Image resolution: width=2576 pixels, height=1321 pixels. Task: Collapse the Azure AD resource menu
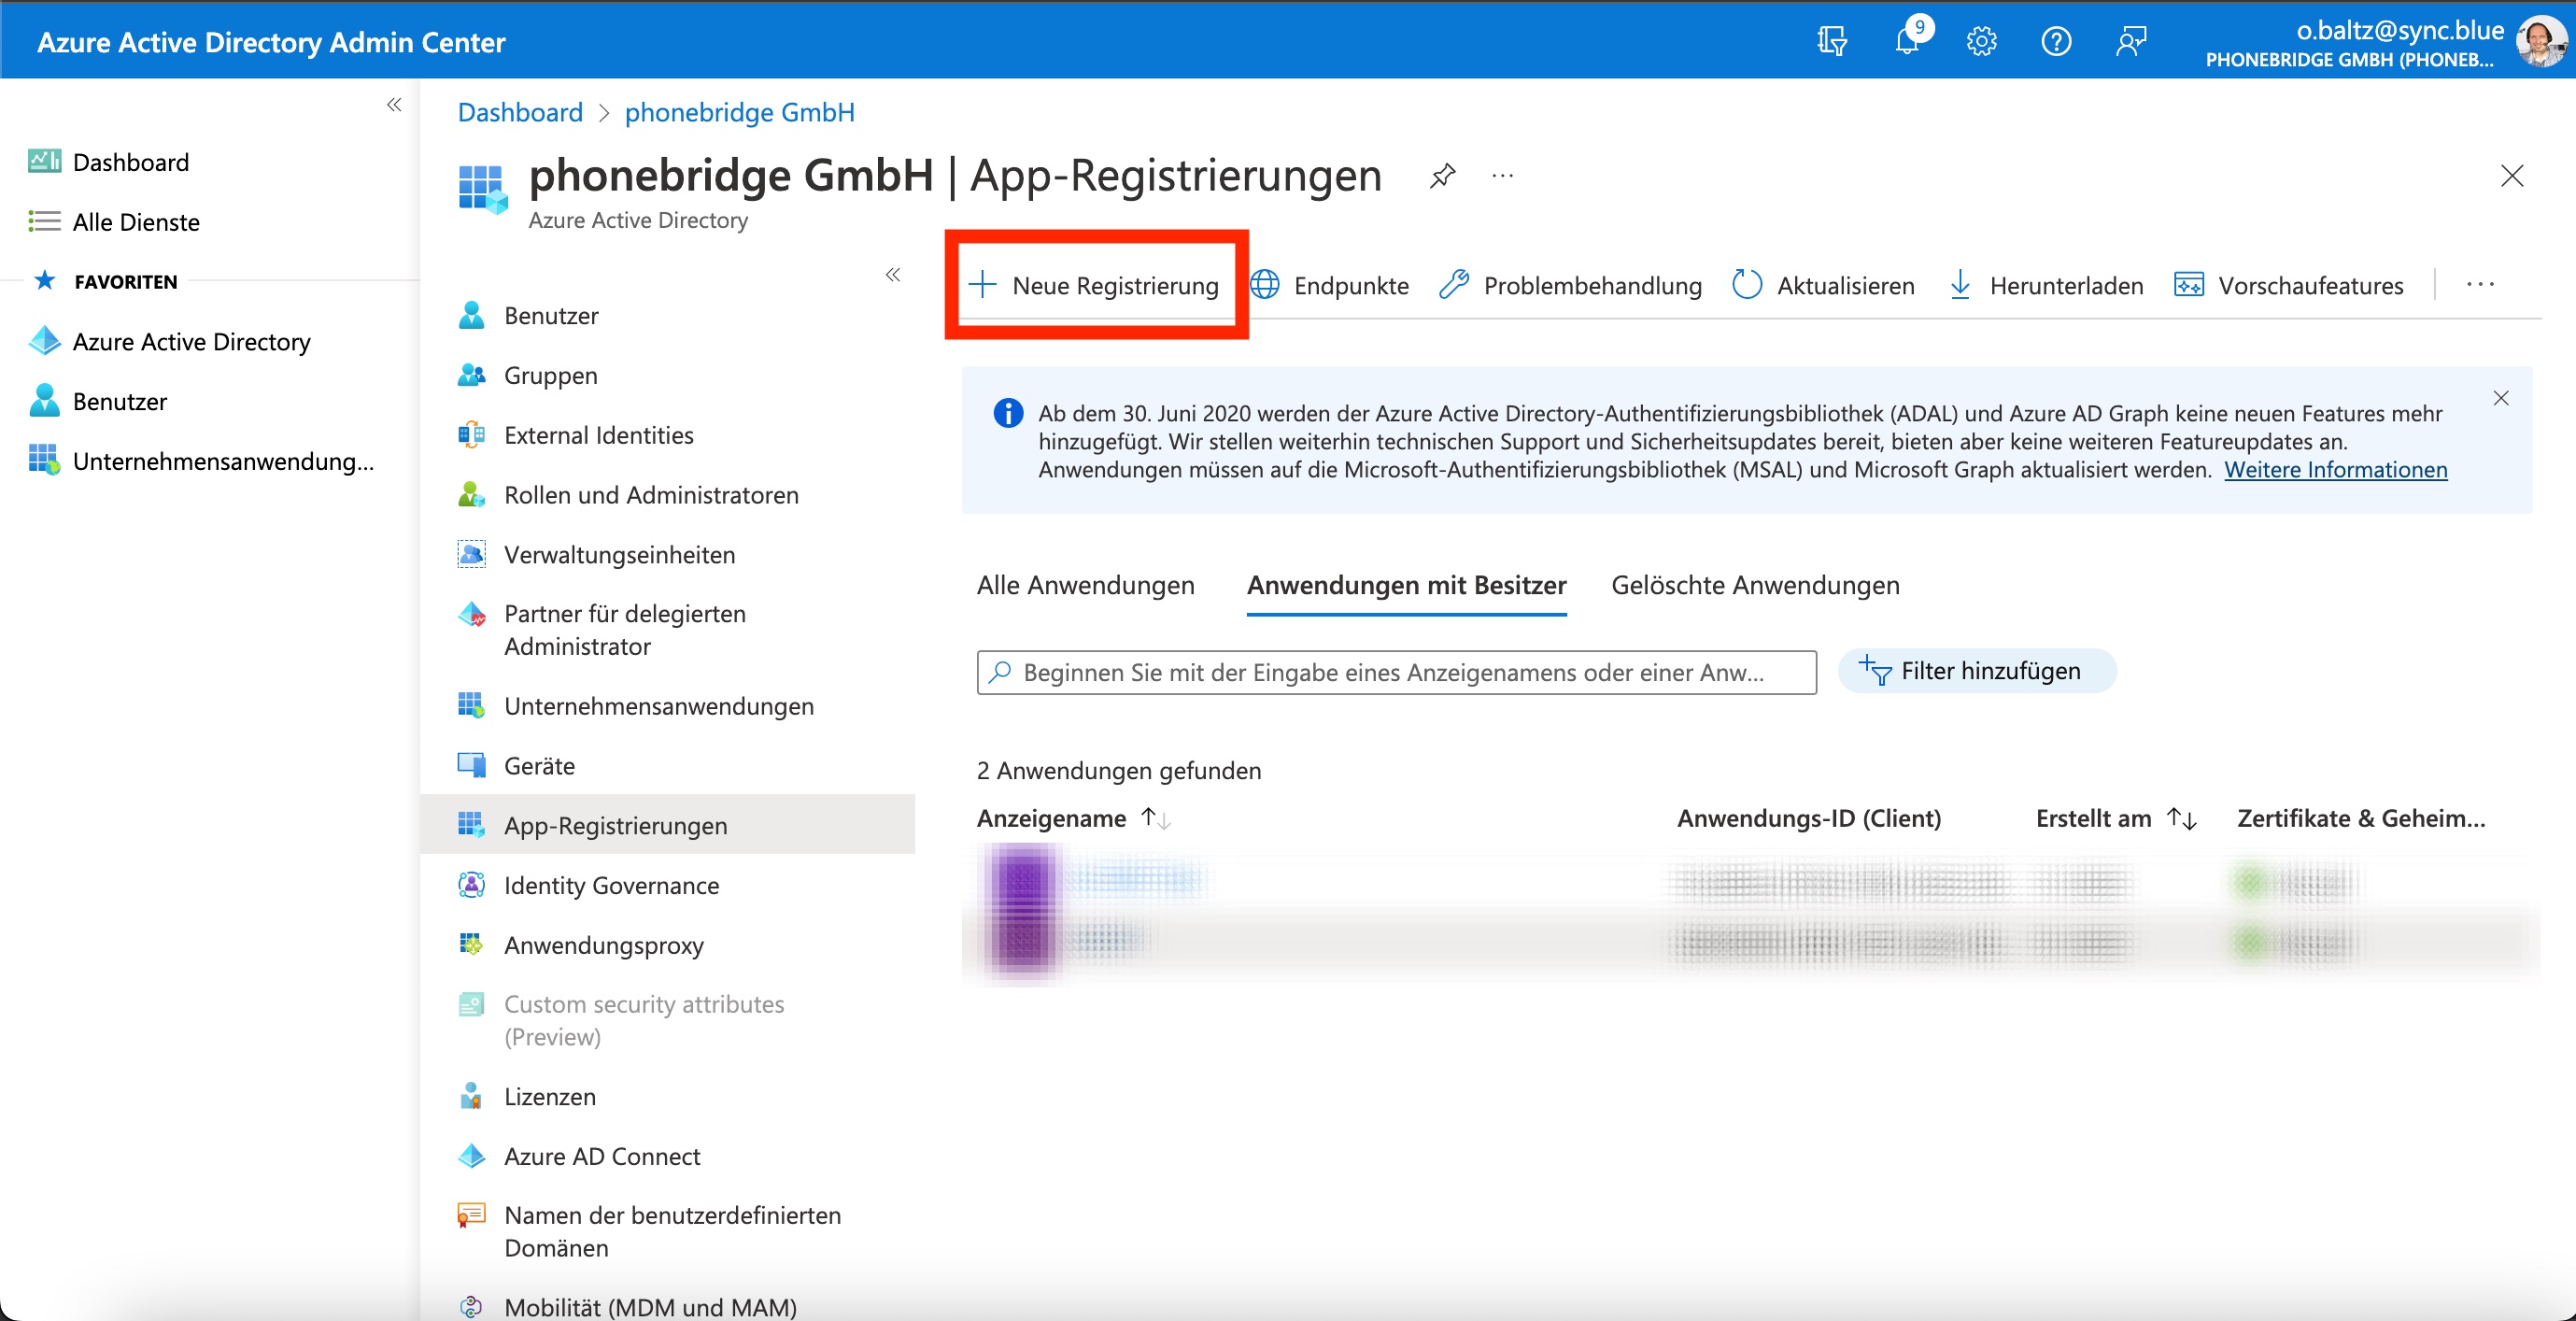(893, 275)
